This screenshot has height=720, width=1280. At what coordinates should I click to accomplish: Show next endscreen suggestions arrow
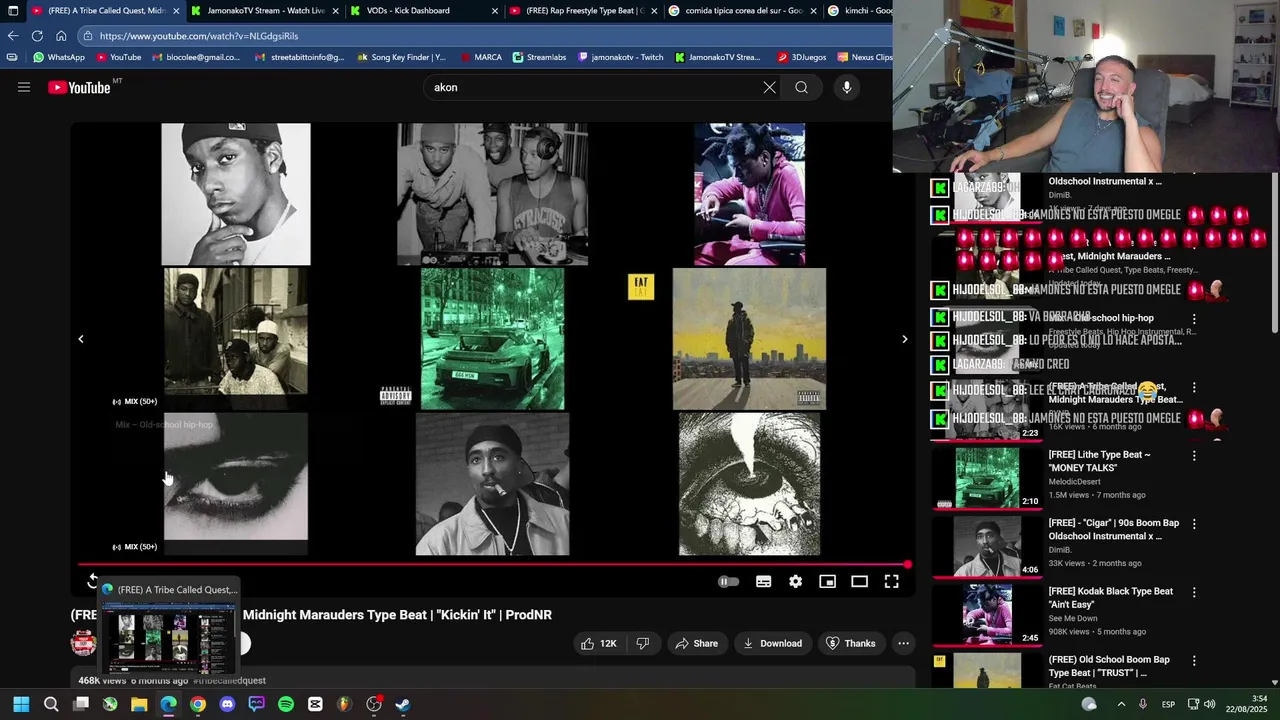coord(904,339)
